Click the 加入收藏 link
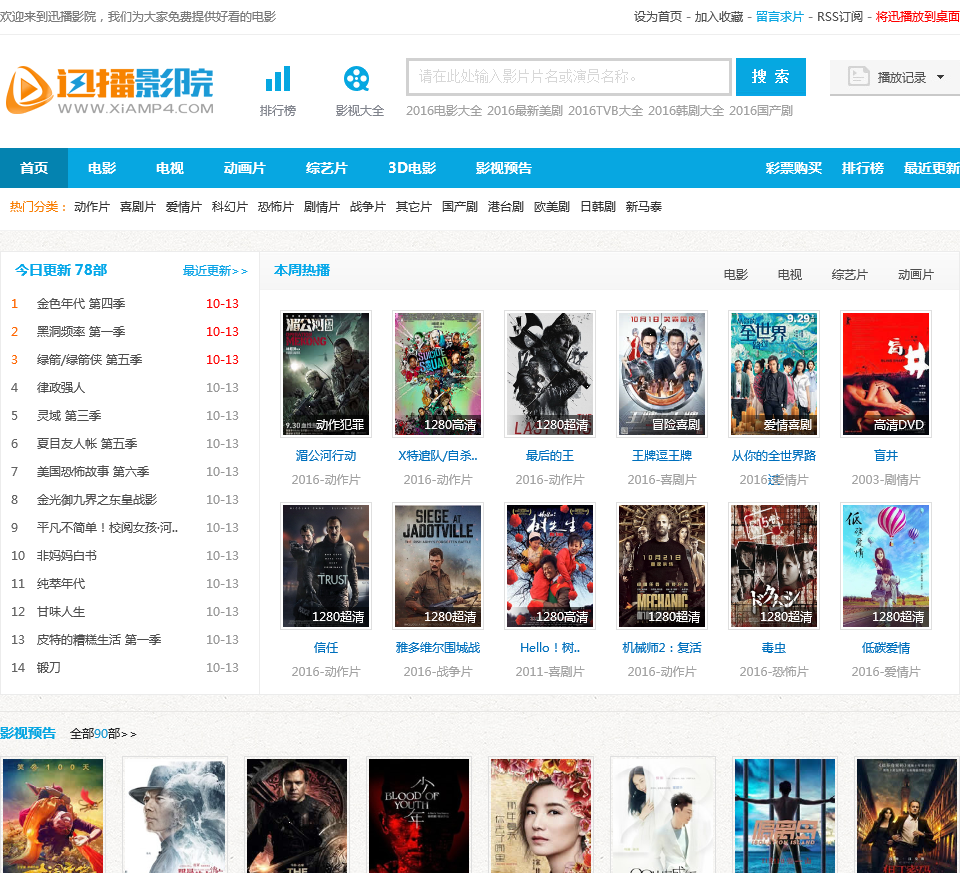The width and height of the screenshot is (960, 873). click(x=719, y=17)
